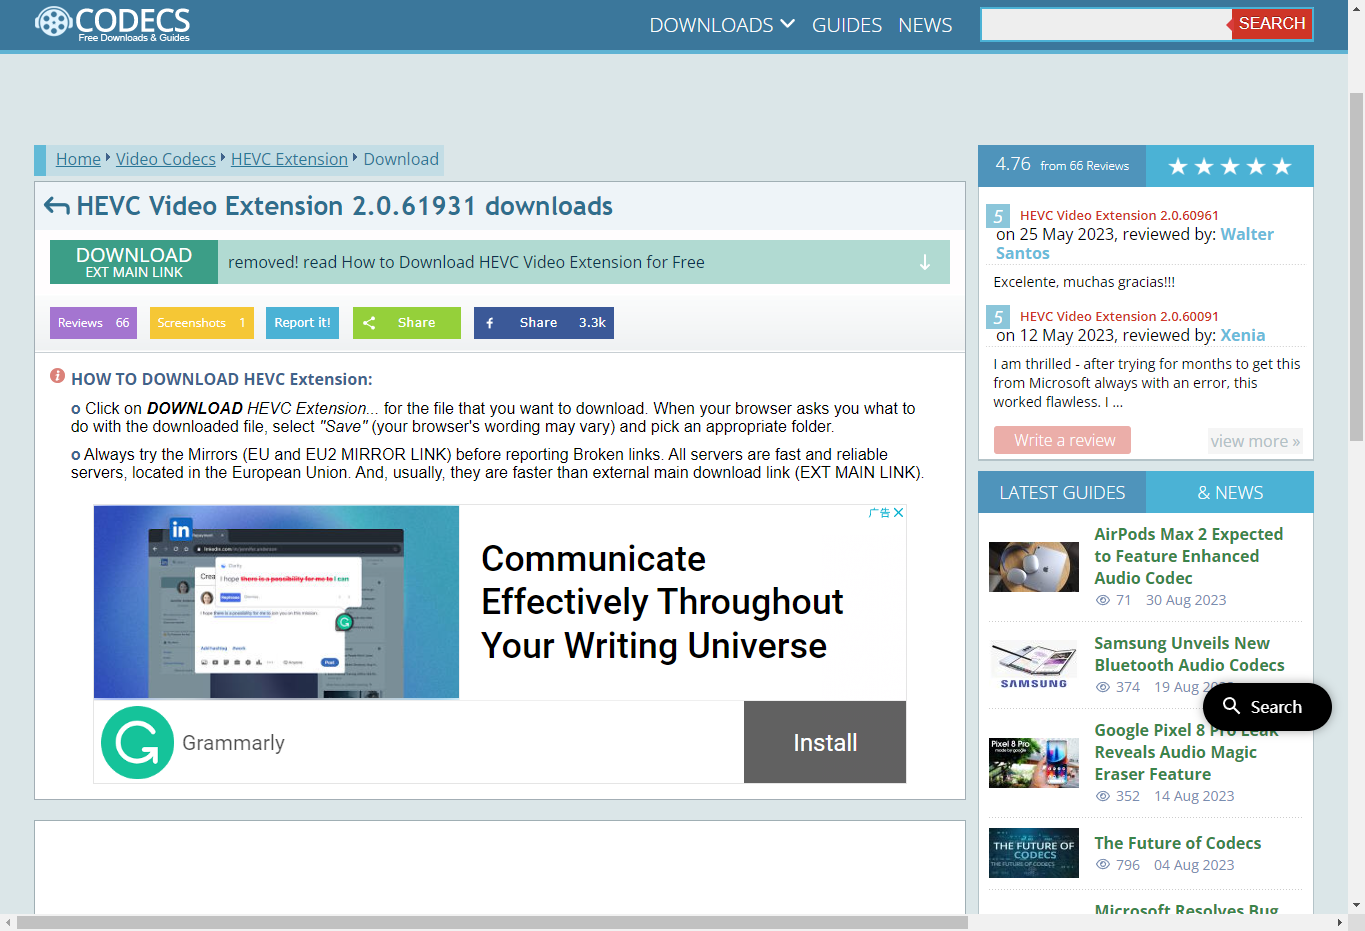Click the Report it! button

click(302, 323)
